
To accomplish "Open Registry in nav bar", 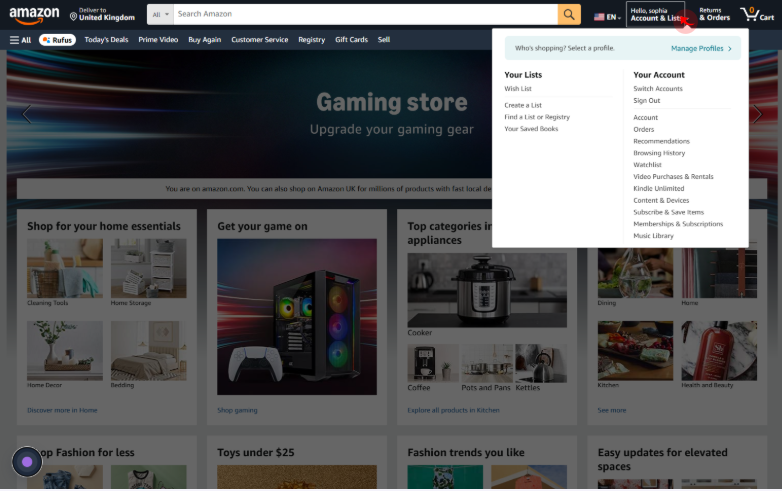I will tap(312, 40).
